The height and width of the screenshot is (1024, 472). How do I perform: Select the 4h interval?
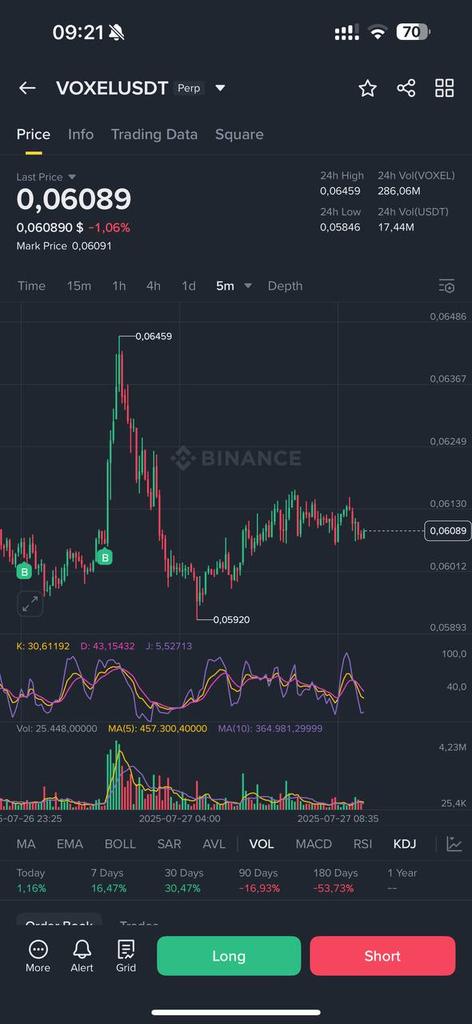click(x=153, y=286)
